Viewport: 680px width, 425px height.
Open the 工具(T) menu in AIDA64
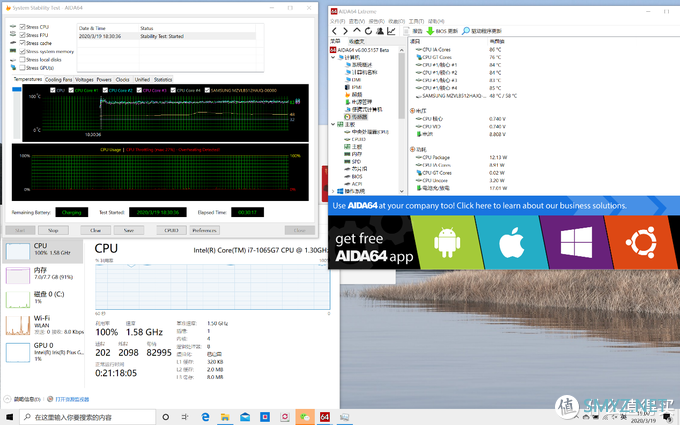(416, 21)
